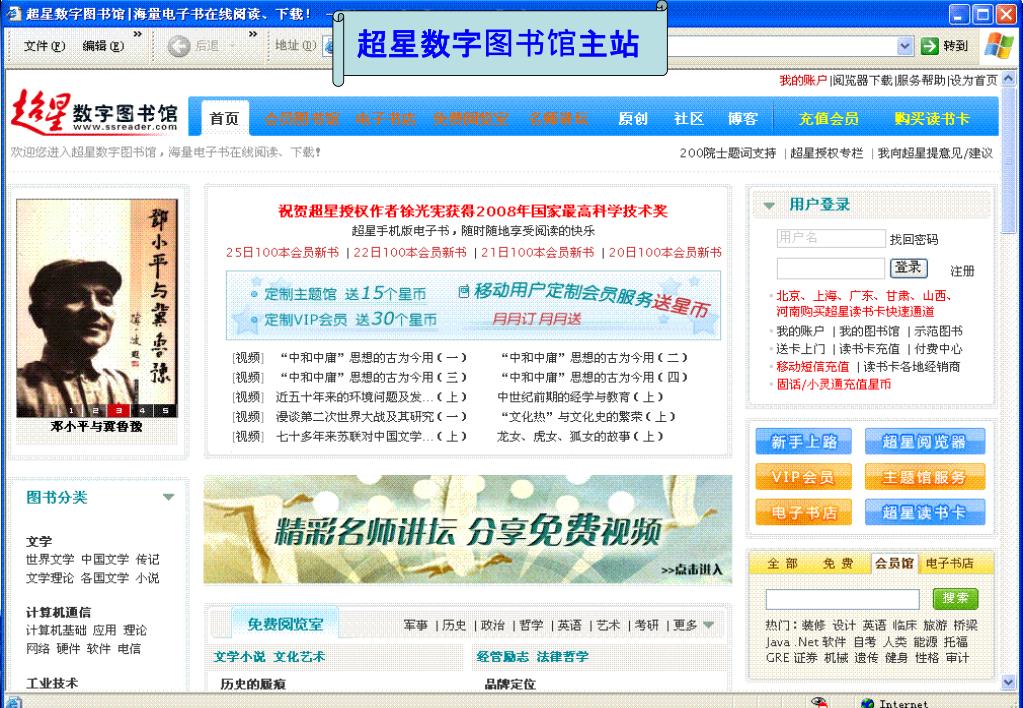
Task: Click the page scrollbar up arrow
Action: point(1009,80)
